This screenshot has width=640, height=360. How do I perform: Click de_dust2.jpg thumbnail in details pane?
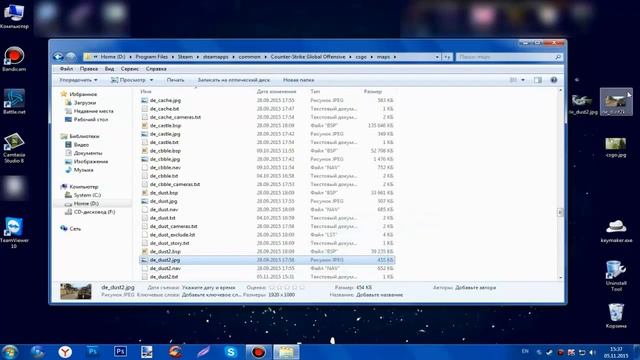pyautogui.click(x=76, y=291)
